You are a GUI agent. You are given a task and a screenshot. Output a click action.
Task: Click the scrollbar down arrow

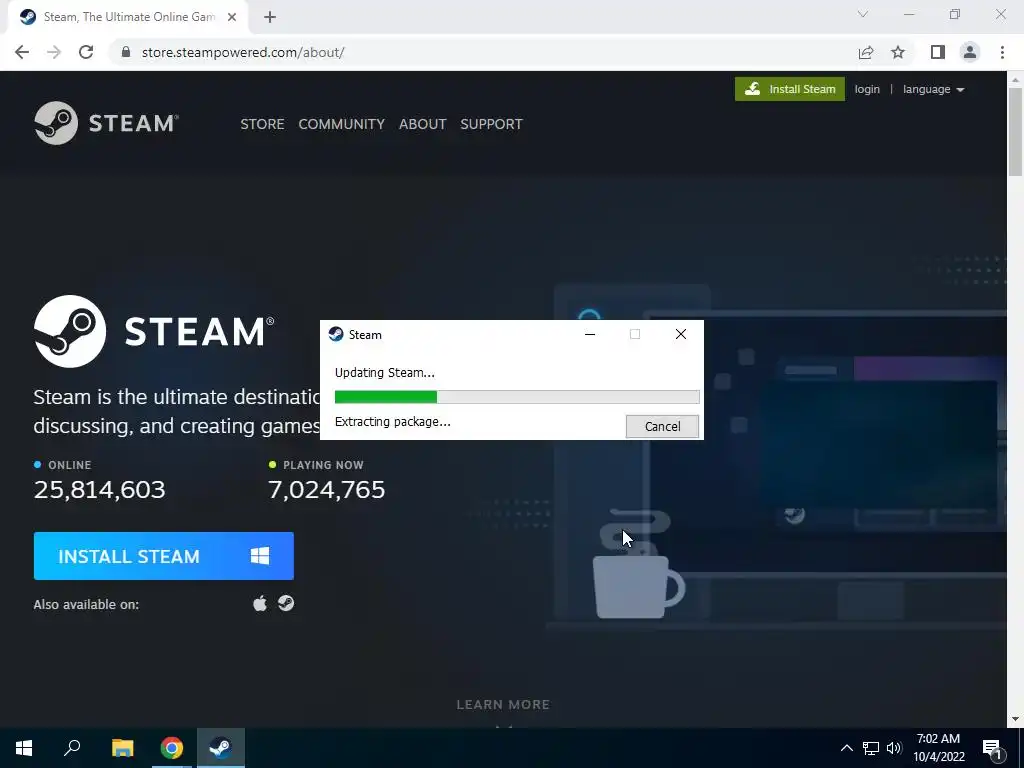coord(1015,720)
